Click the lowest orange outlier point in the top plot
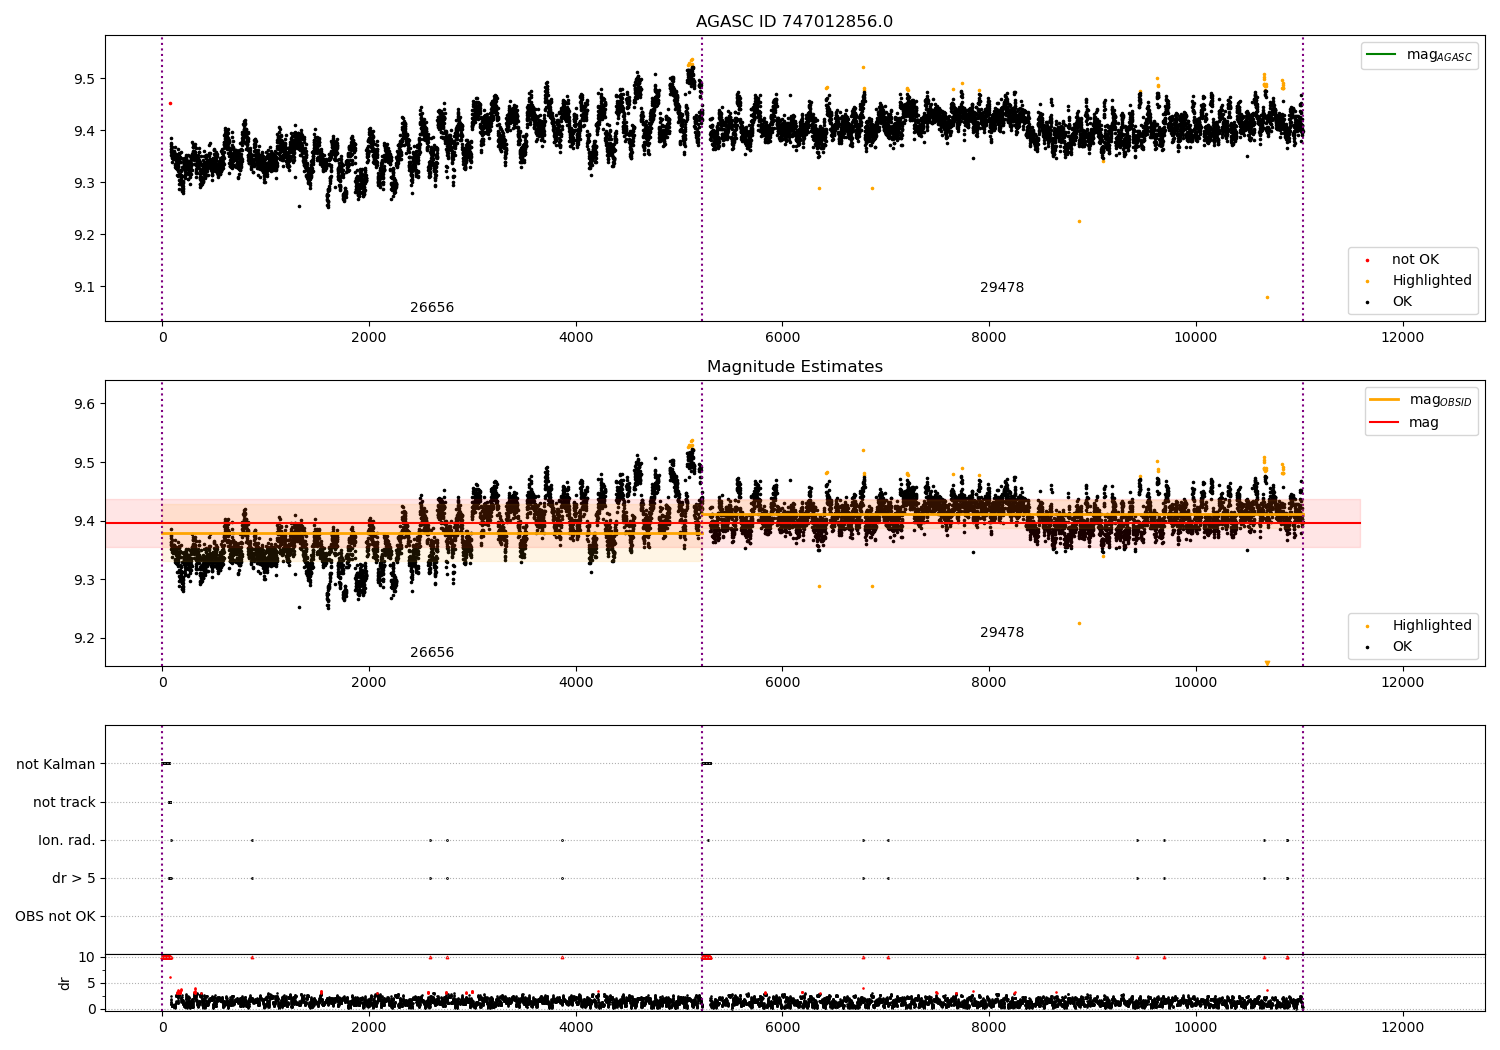1500x1050 pixels. [1267, 297]
